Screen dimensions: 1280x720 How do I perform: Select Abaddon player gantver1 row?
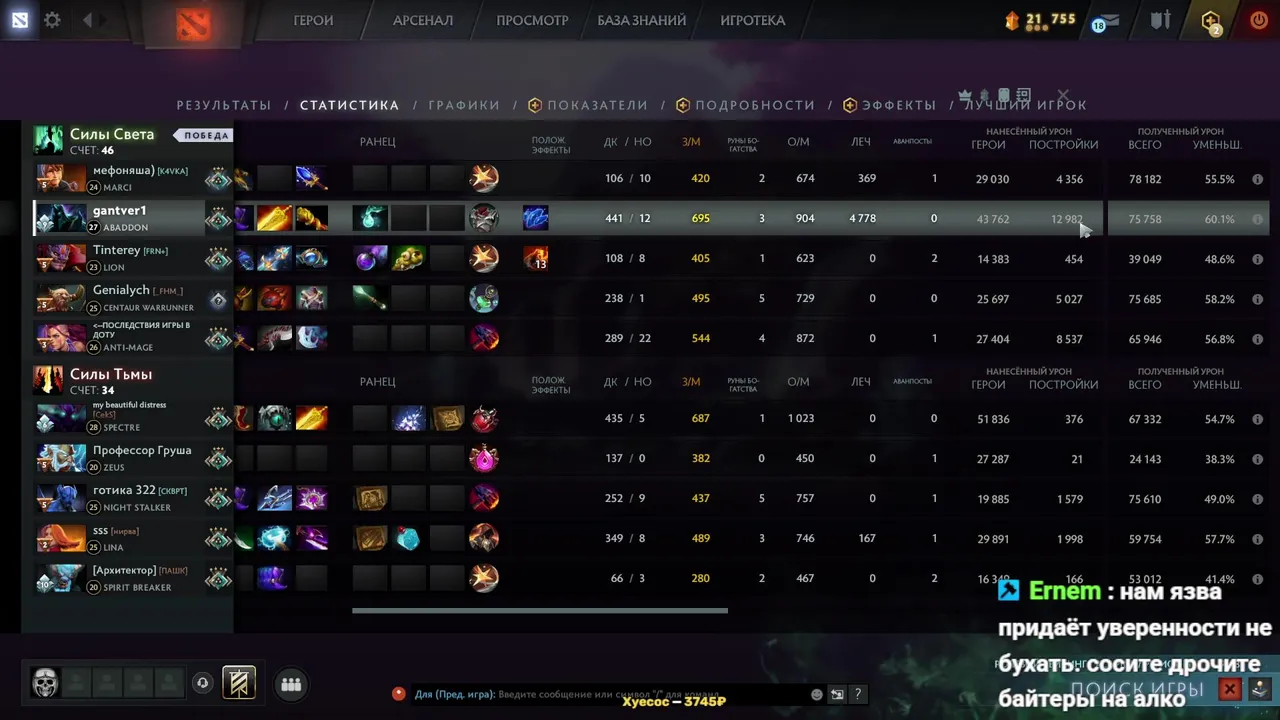tap(650, 218)
